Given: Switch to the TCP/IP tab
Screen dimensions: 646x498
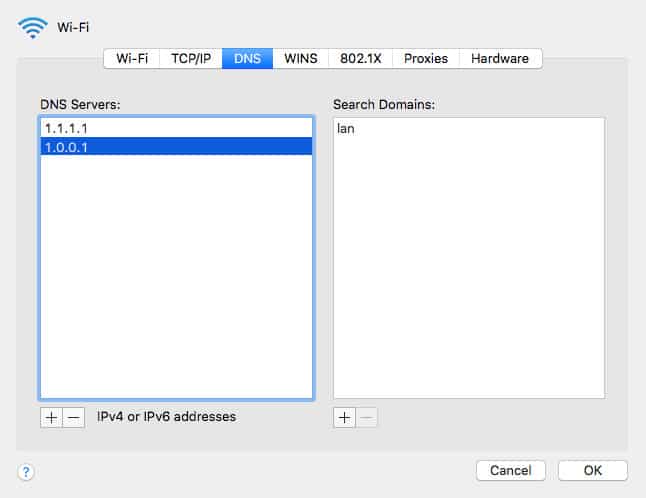Looking at the screenshot, I should (x=191, y=58).
